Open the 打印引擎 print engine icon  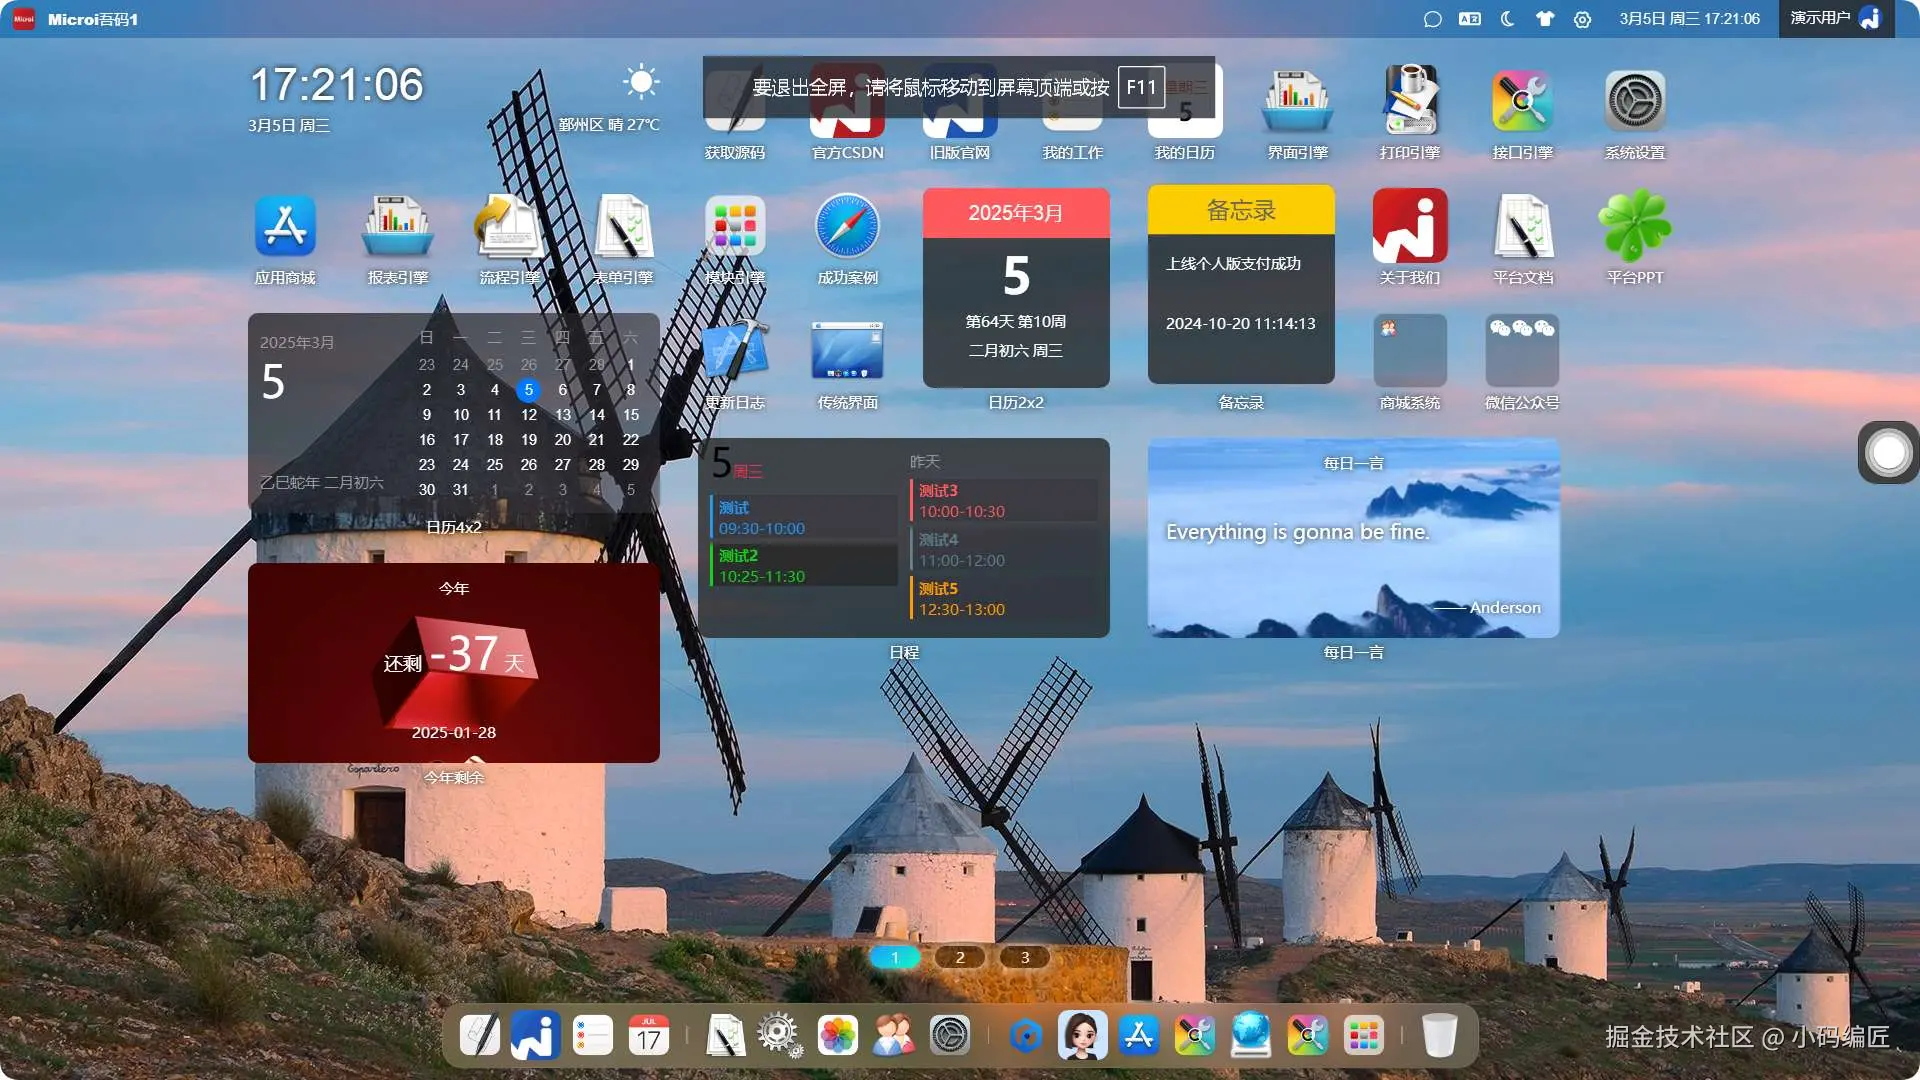pyautogui.click(x=1410, y=102)
